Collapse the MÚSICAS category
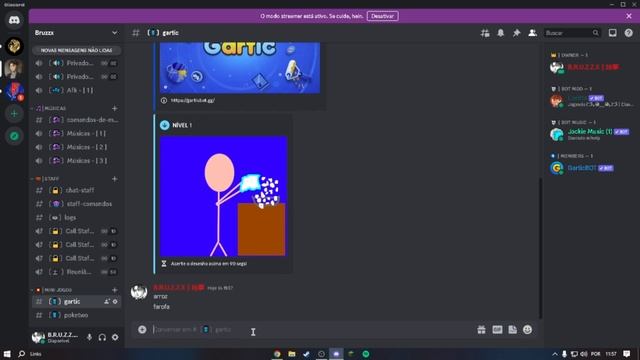 51,108
